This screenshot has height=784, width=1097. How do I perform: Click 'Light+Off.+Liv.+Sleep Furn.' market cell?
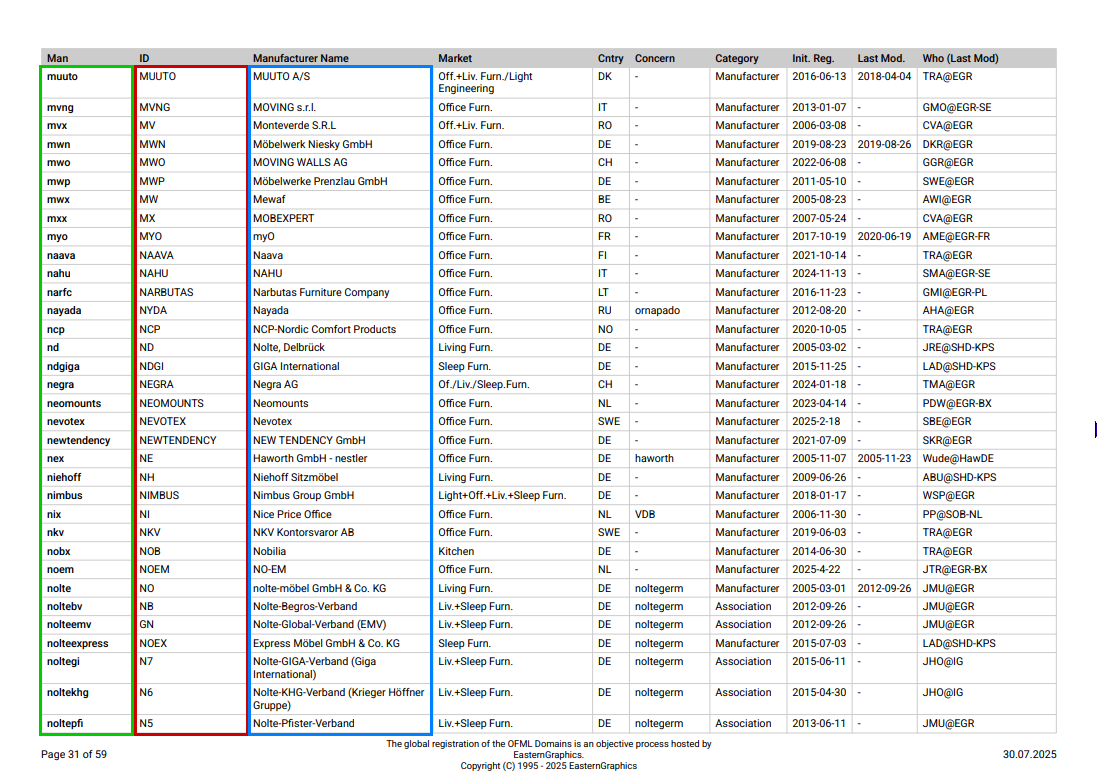click(x=502, y=496)
